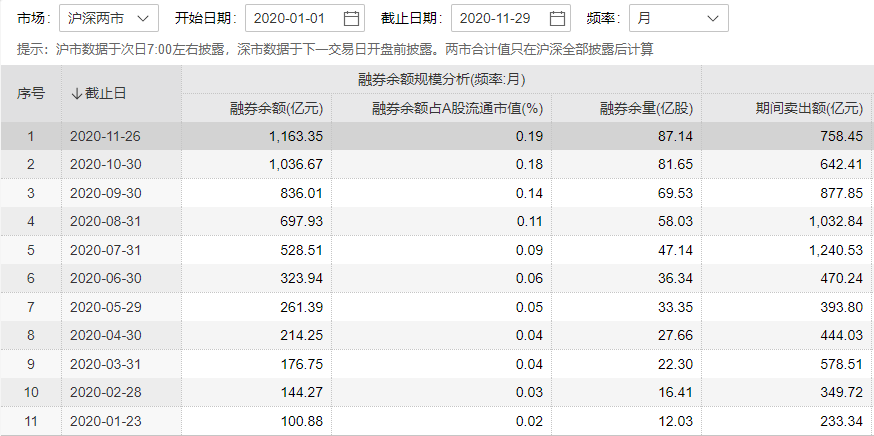This screenshot has width=874, height=436.
Task: Click the end date field 2020-11-29
Action: [x=498, y=18]
